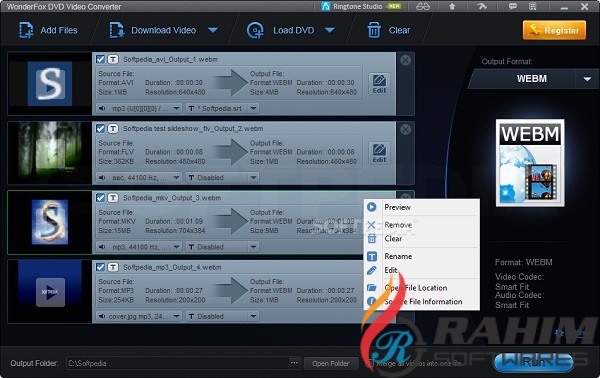Edit Softpedia_avi_Output_1.webm with Edit icon
The height and width of the screenshot is (378, 600).
pos(379,84)
